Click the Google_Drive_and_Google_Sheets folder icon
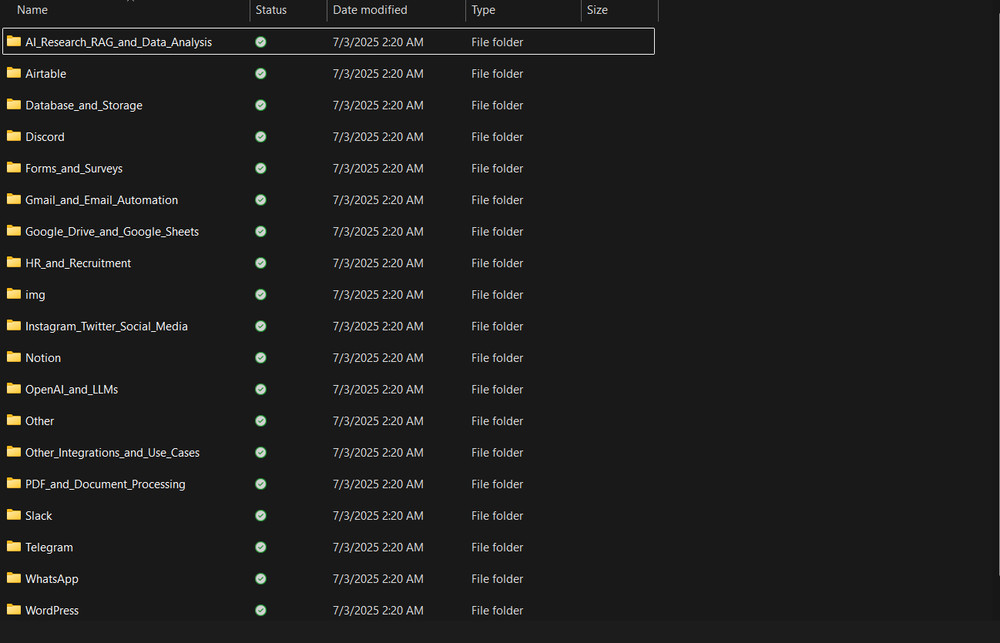1000x643 pixels. (x=13, y=231)
